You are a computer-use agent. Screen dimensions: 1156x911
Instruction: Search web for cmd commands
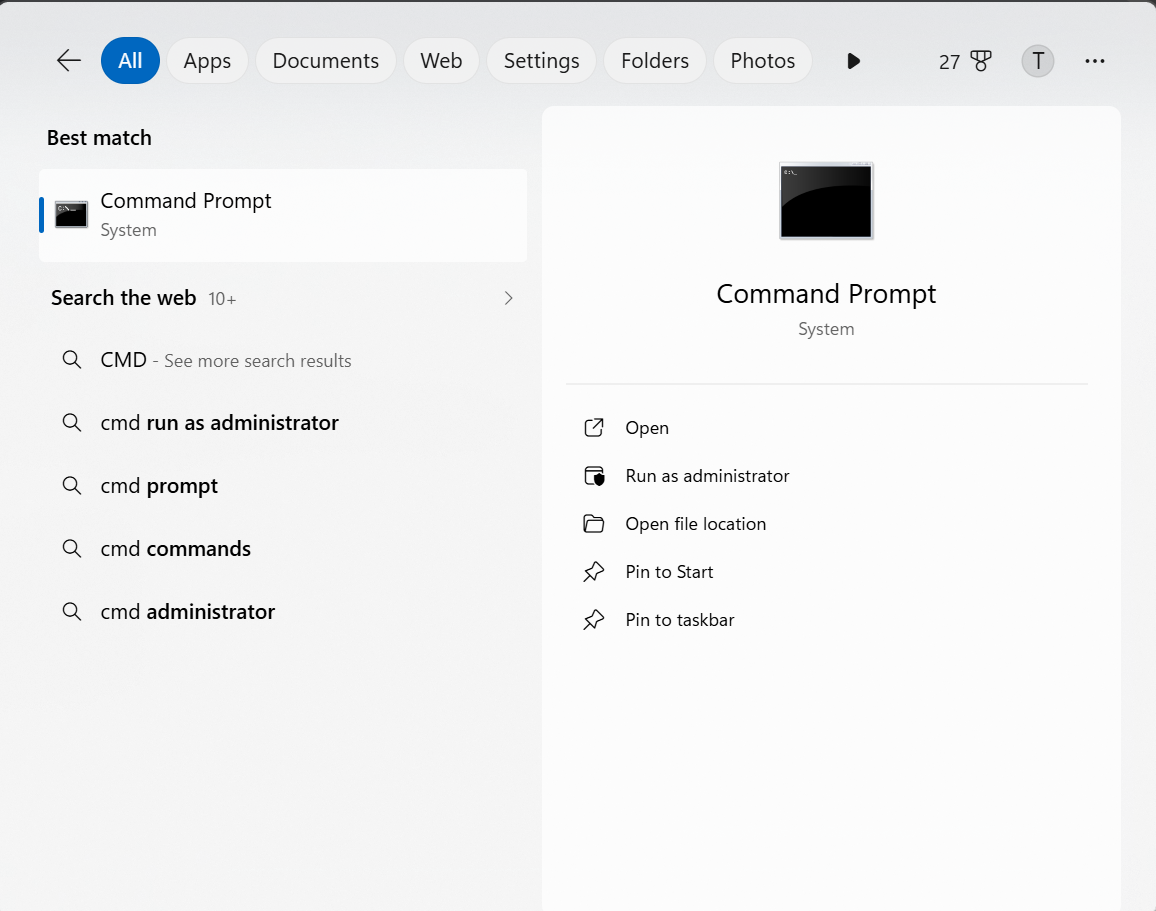[283, 548]
